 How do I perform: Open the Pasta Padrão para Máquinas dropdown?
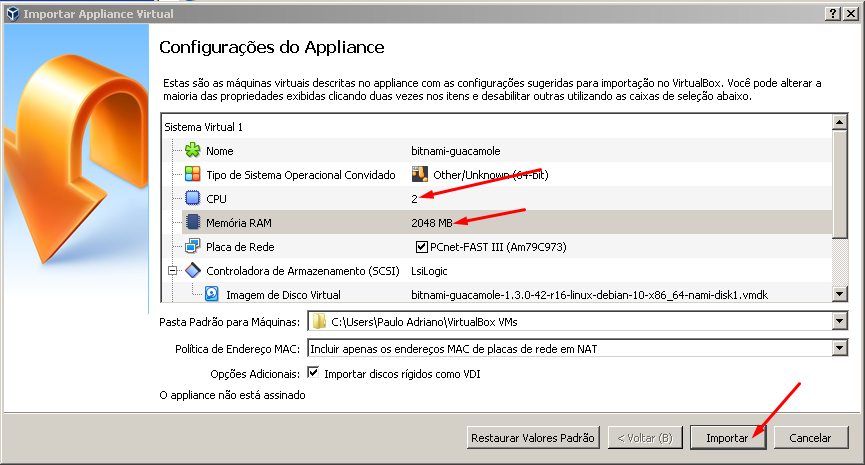click(839, 321)
